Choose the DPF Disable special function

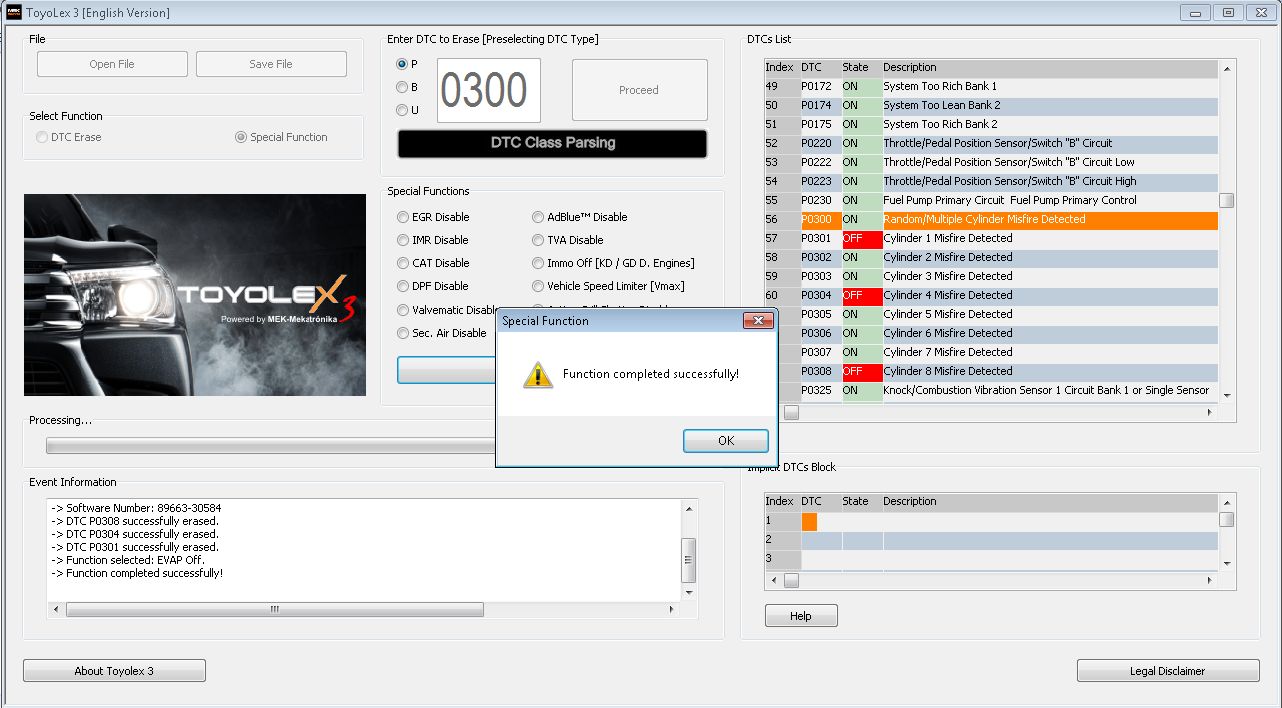click(x=403, y=286)
